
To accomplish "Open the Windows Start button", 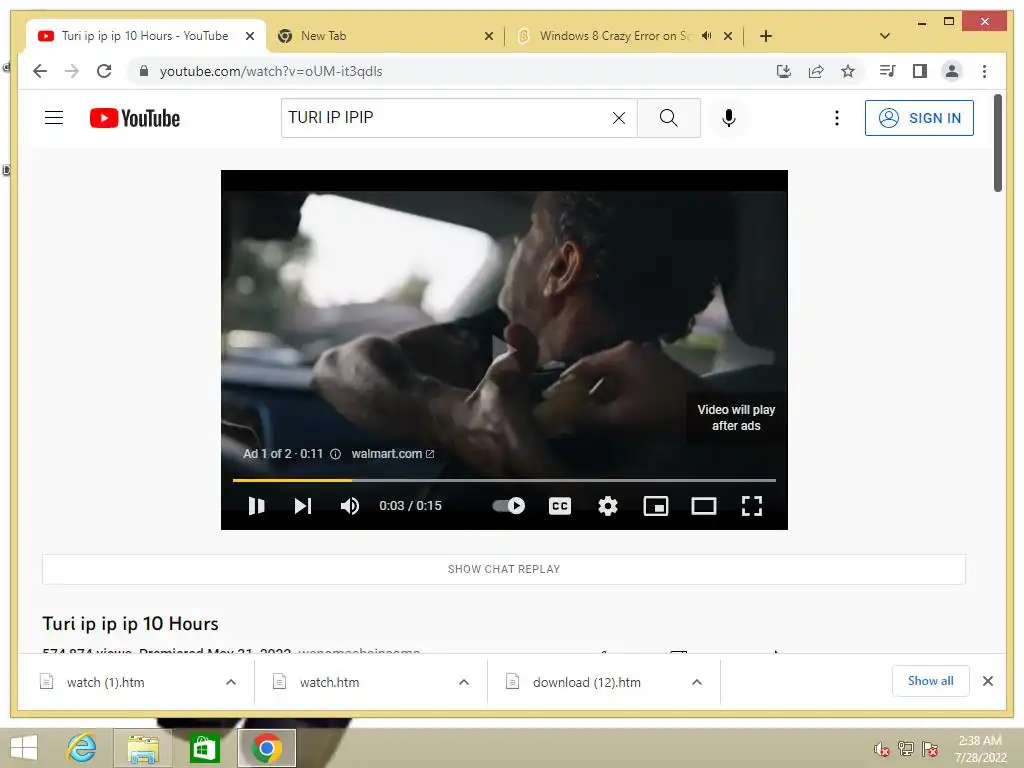I will tap(24, 748).
